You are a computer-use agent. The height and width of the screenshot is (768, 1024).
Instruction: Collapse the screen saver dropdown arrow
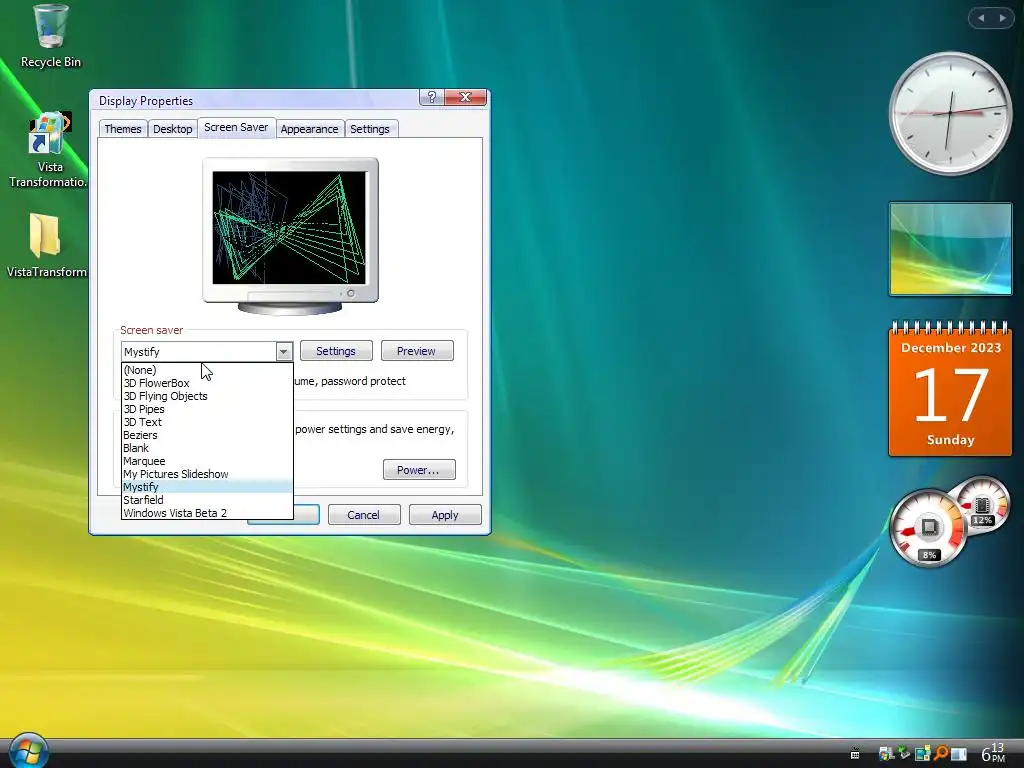[283, 351]
